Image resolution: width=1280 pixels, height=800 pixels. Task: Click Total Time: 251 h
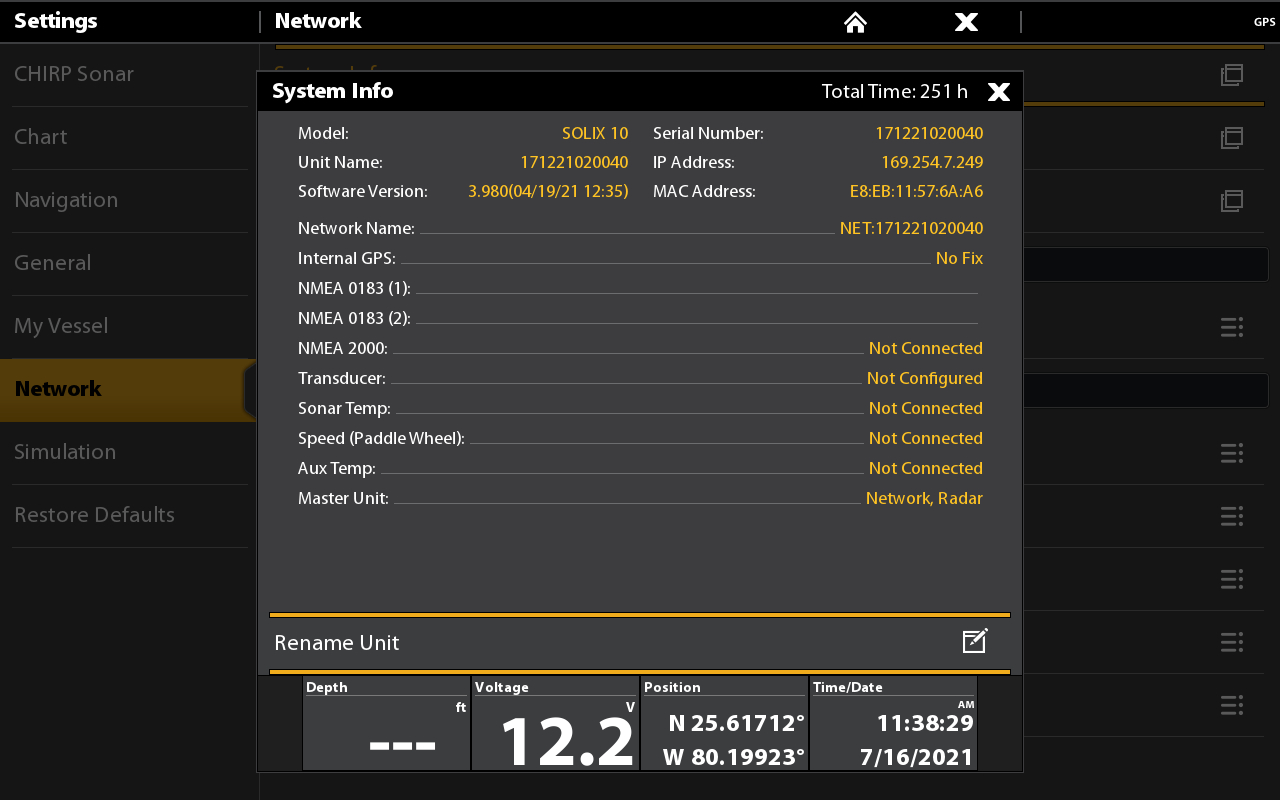(x=894, y=92)
